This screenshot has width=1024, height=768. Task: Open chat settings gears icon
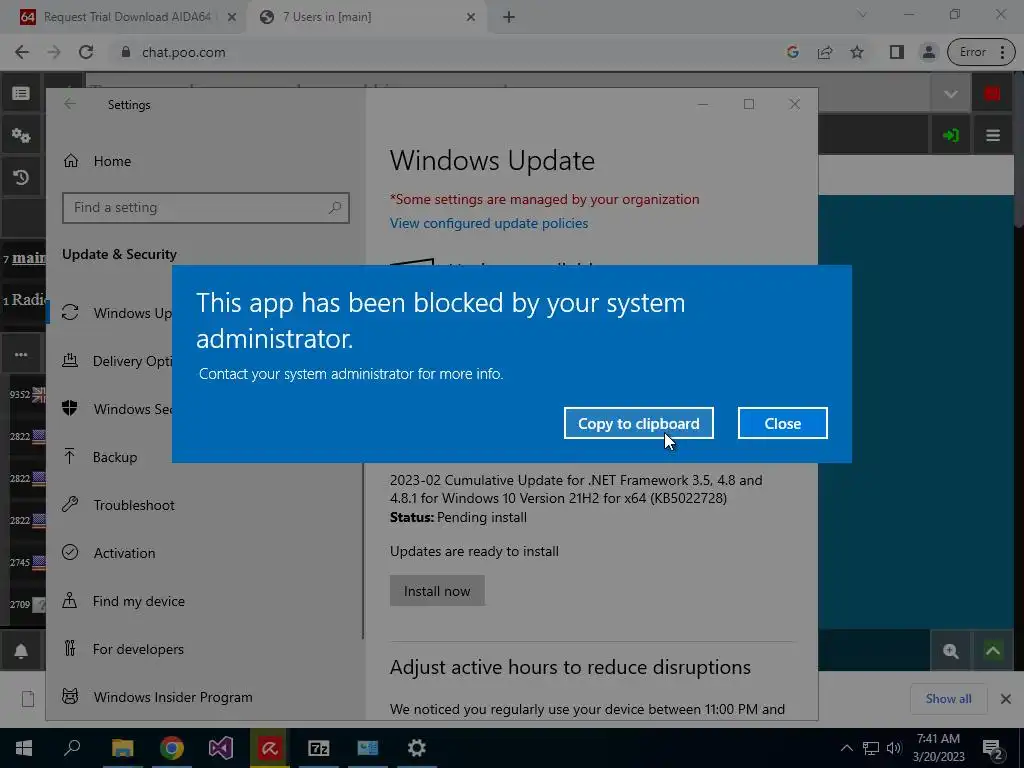click(21, 135)
